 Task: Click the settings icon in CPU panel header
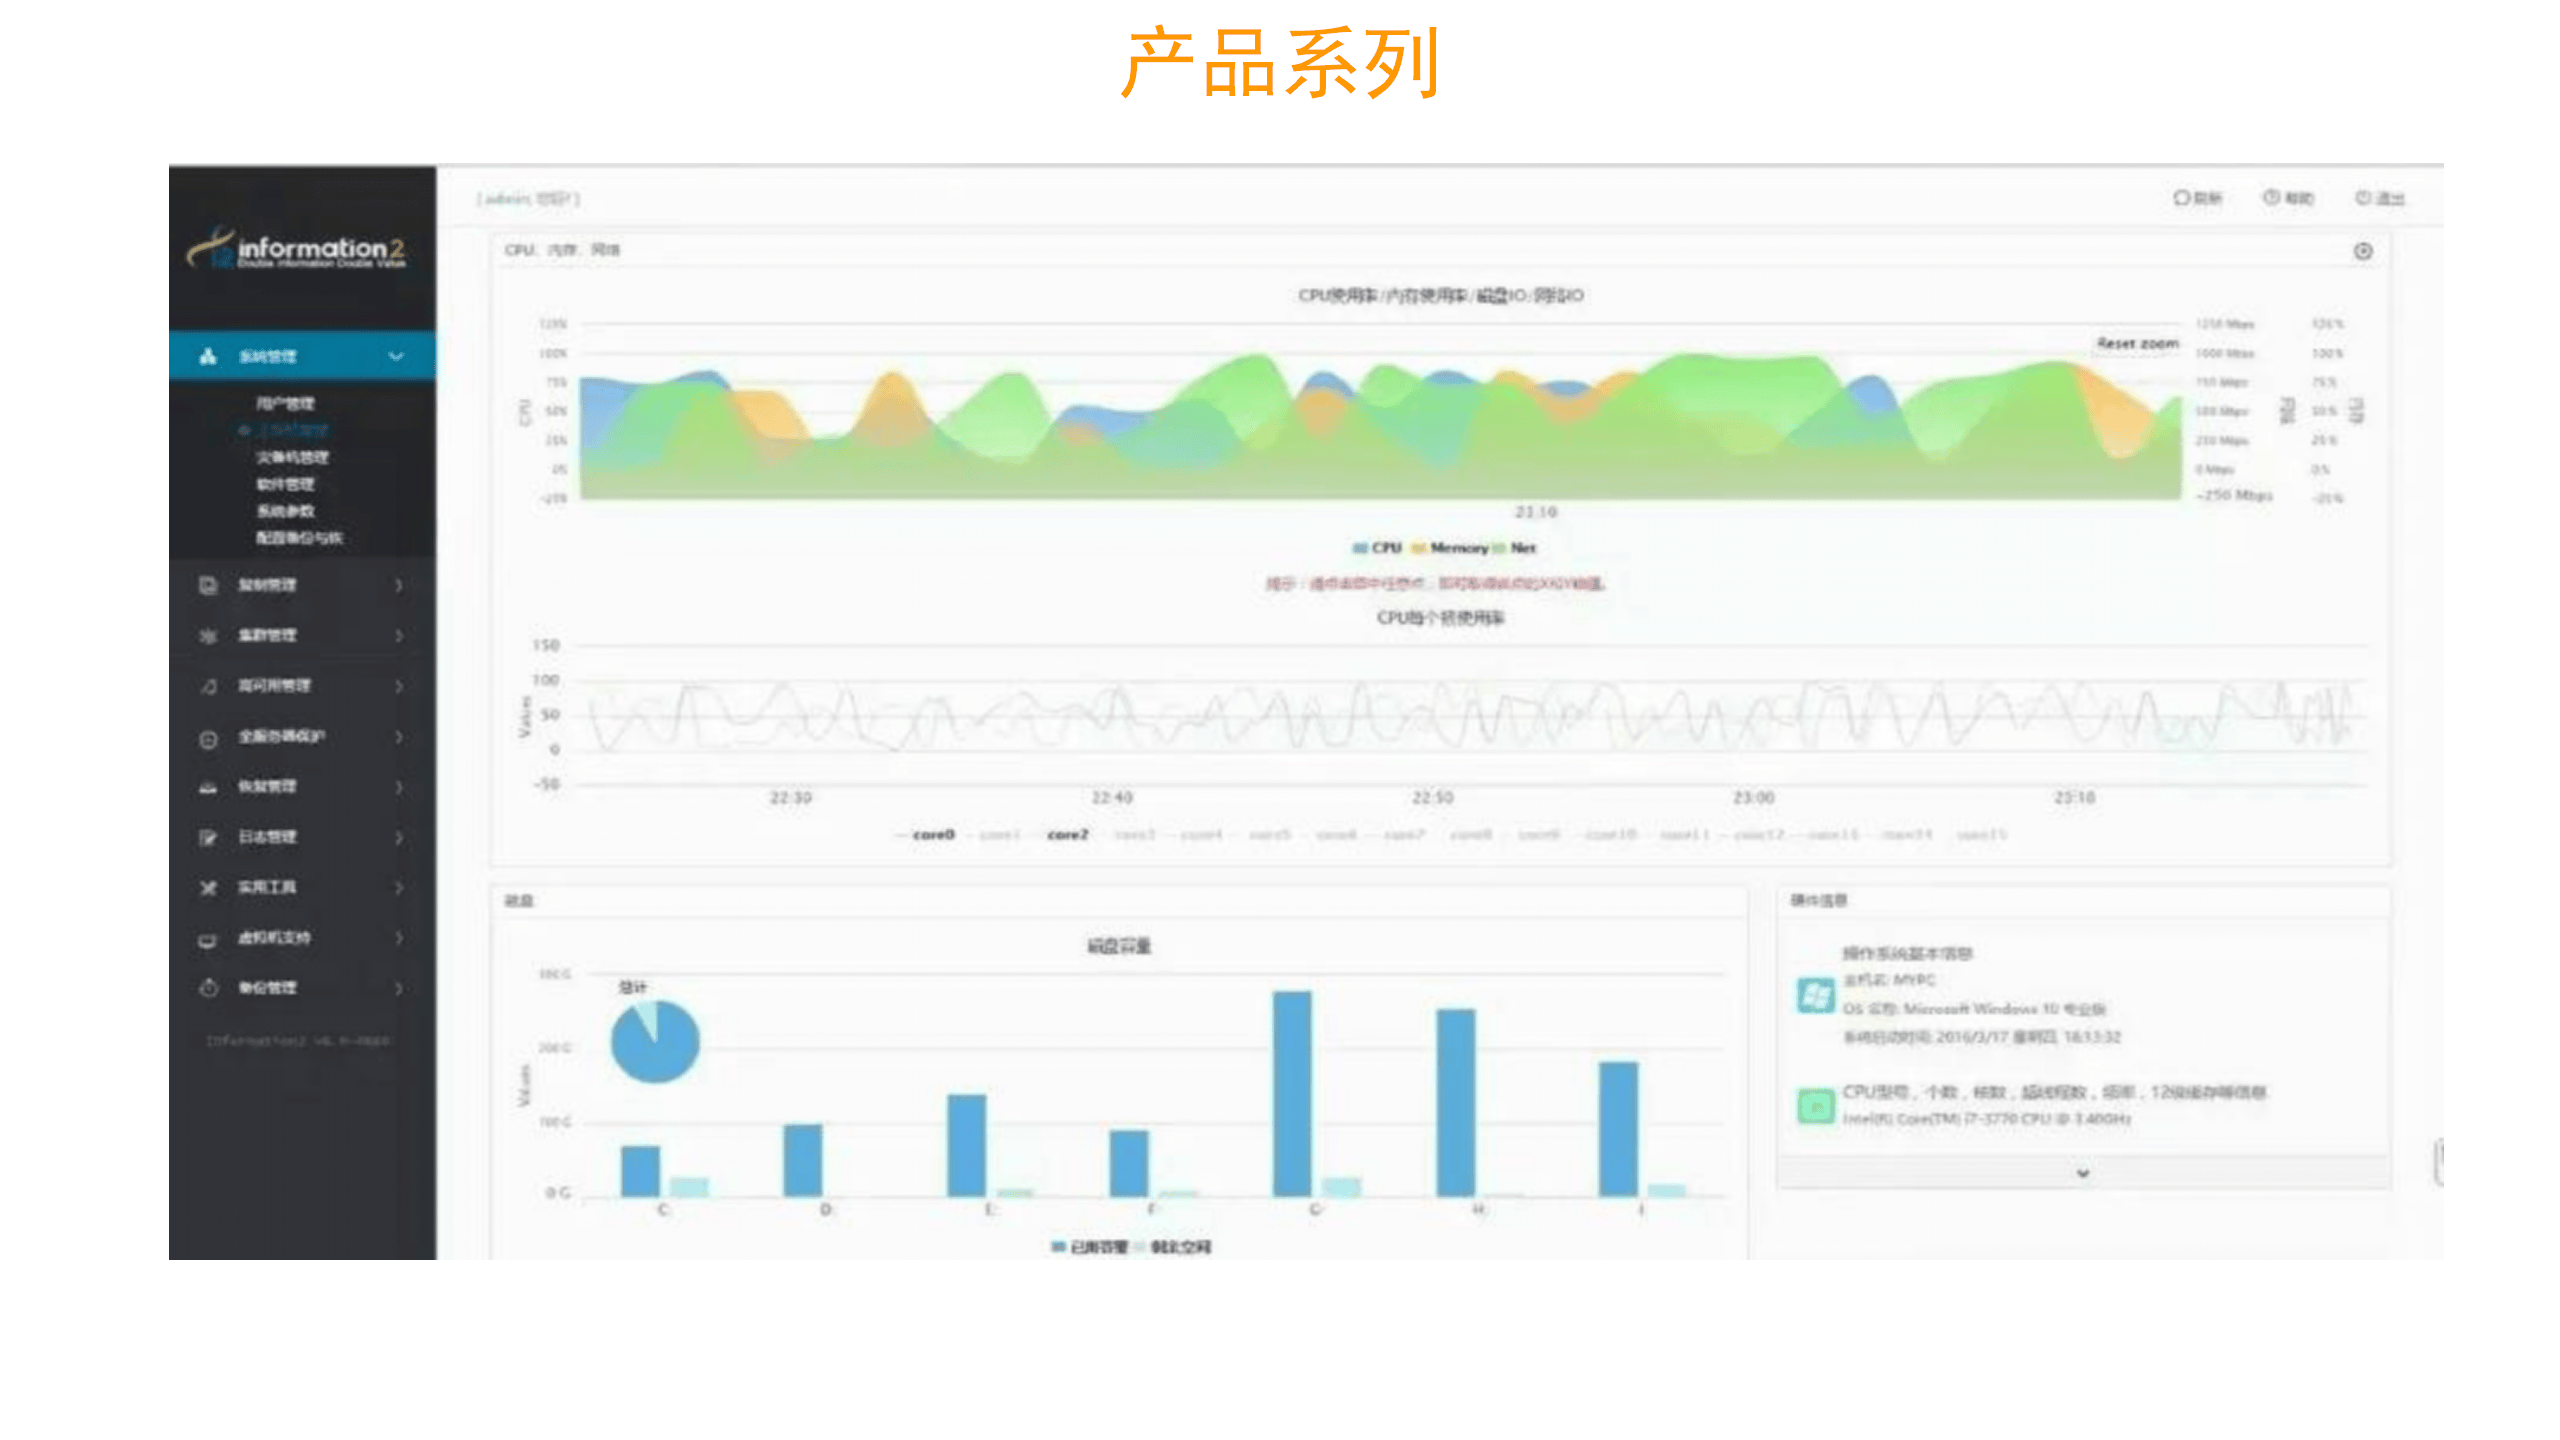pos(2362,251)
